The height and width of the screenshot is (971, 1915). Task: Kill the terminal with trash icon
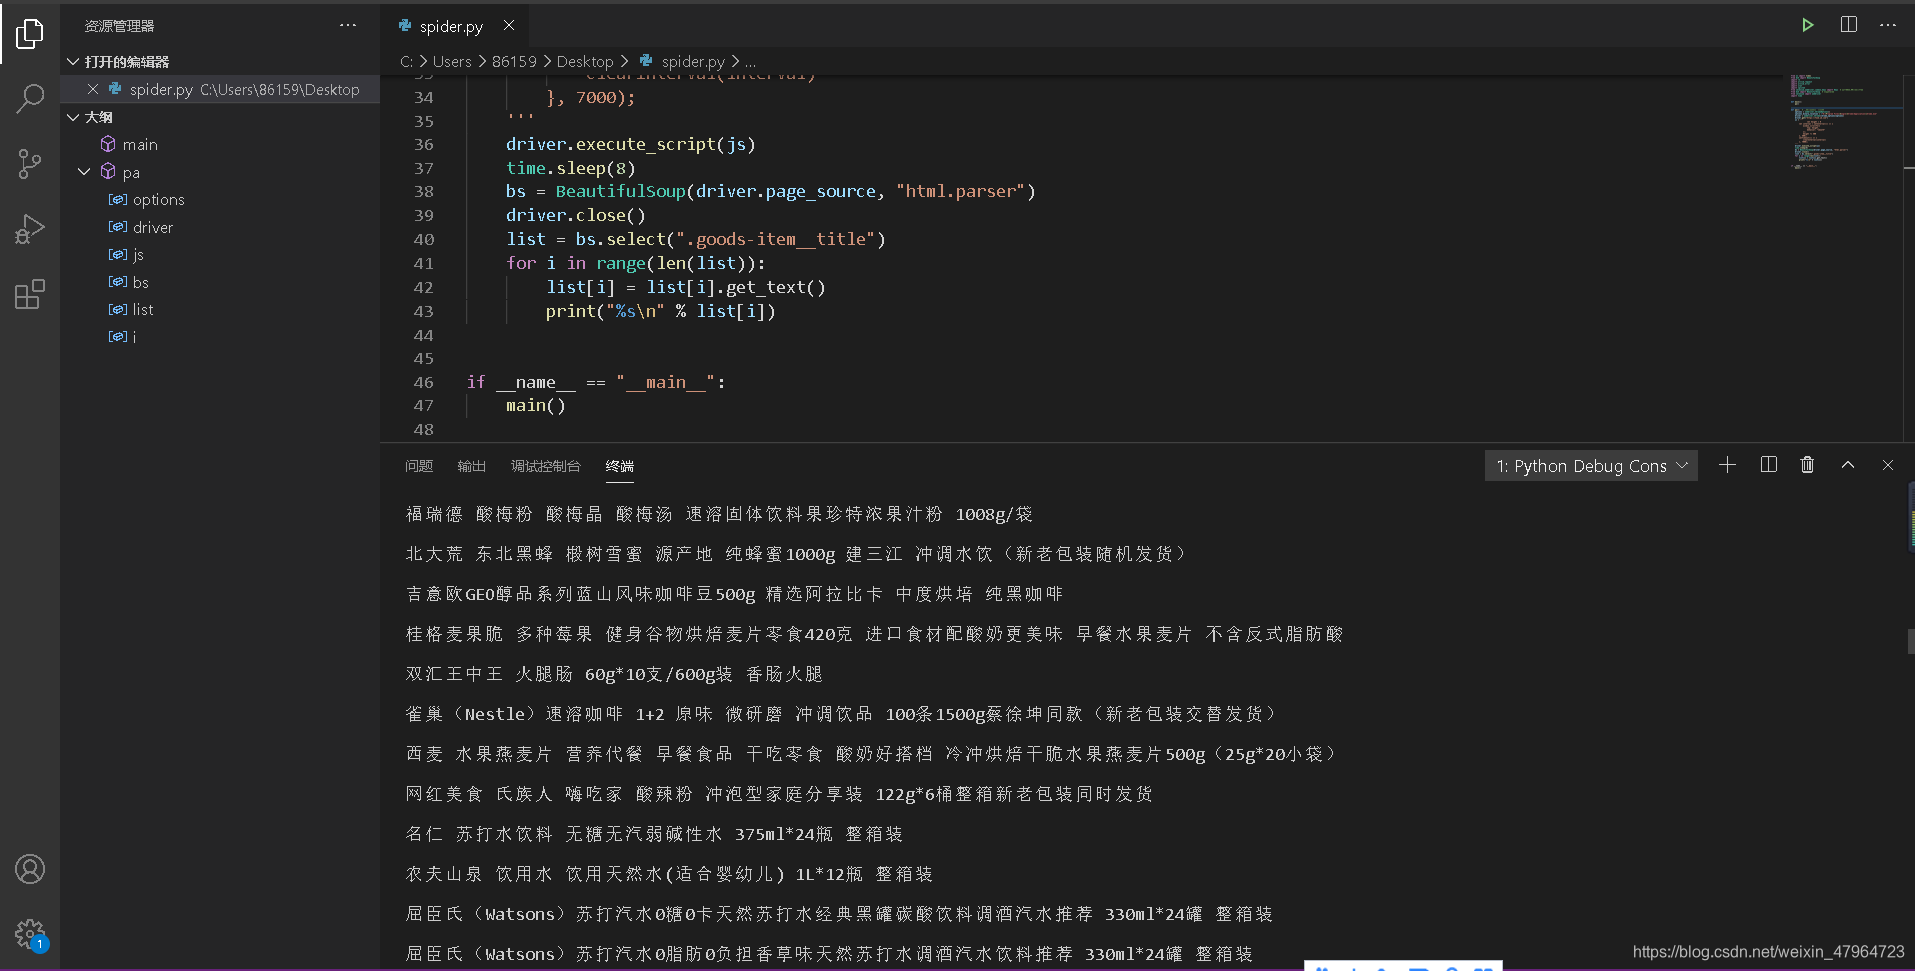(1807, 465)
